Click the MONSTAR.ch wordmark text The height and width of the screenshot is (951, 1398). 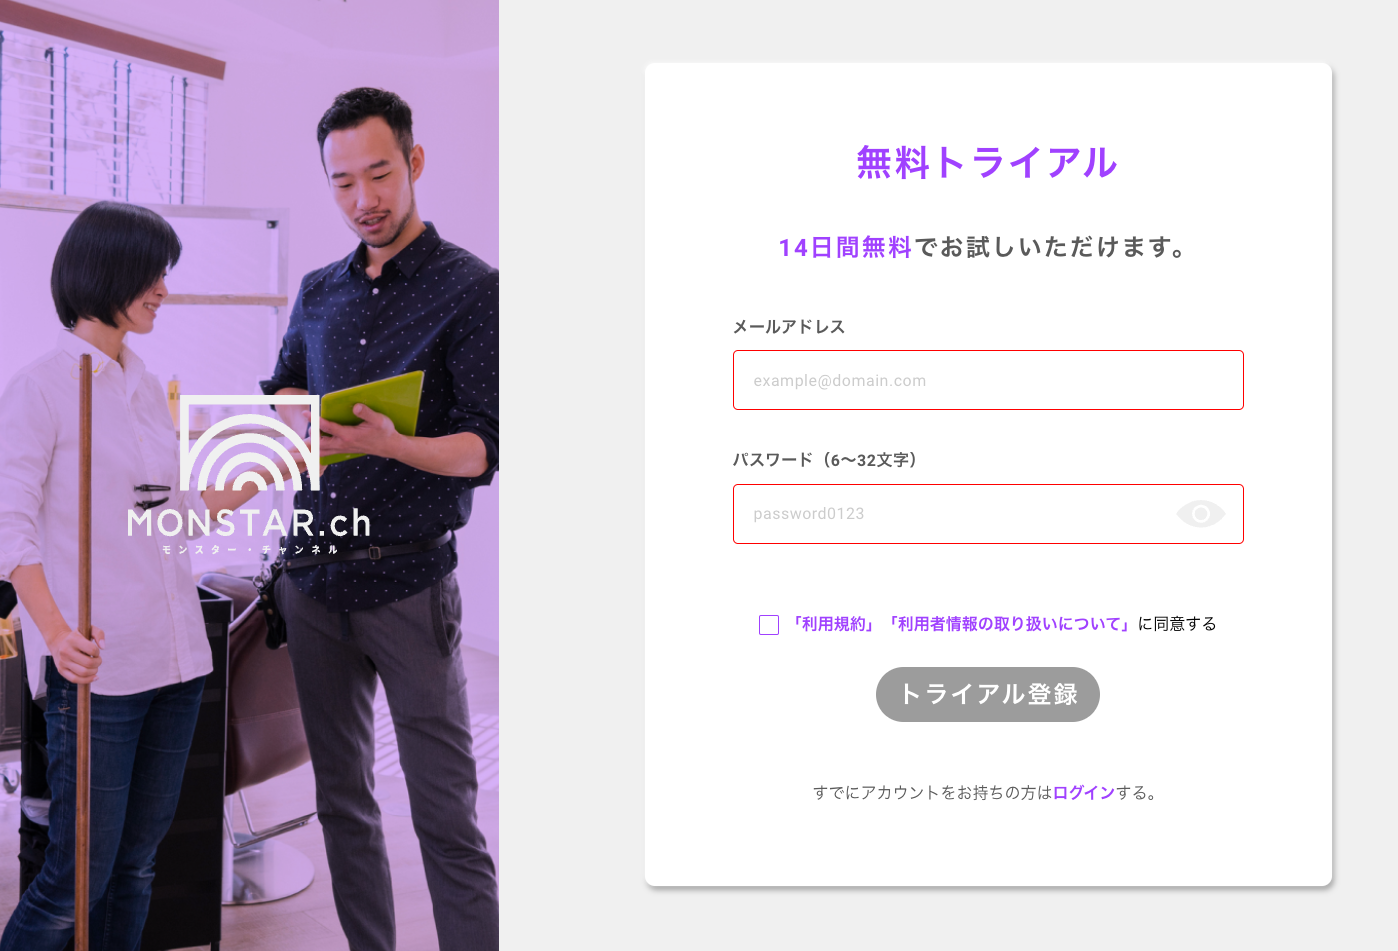(x=250, y=523)
